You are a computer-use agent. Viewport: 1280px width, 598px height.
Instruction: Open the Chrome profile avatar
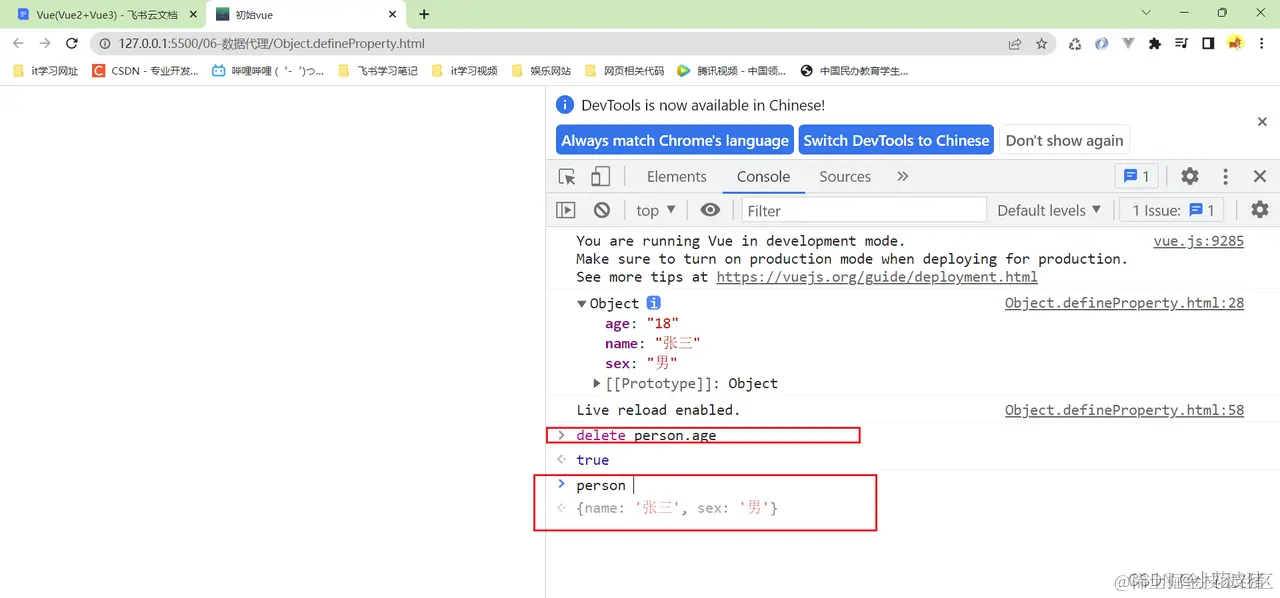(1235, 44)
